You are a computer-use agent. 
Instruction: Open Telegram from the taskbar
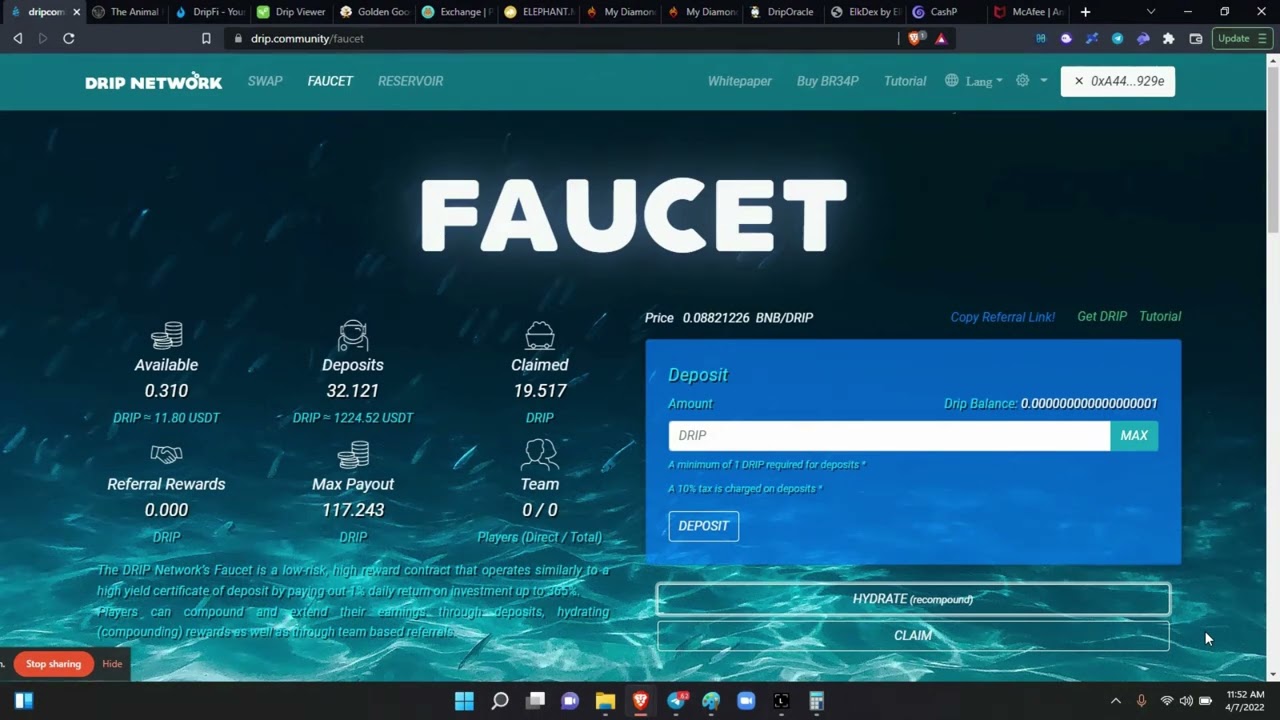(676, 701)
